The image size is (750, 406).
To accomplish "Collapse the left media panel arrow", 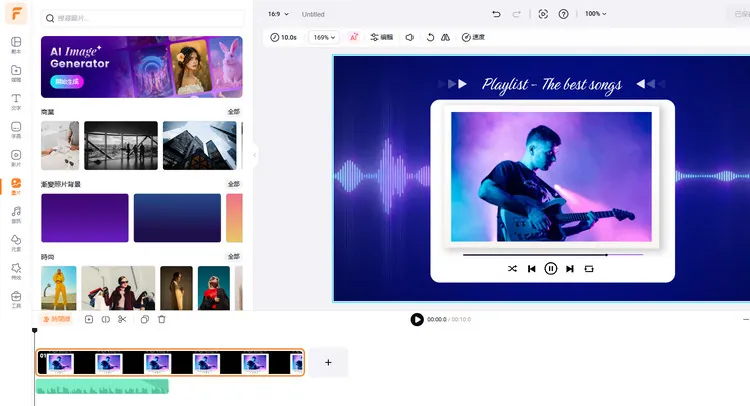I will click(254, 155).
